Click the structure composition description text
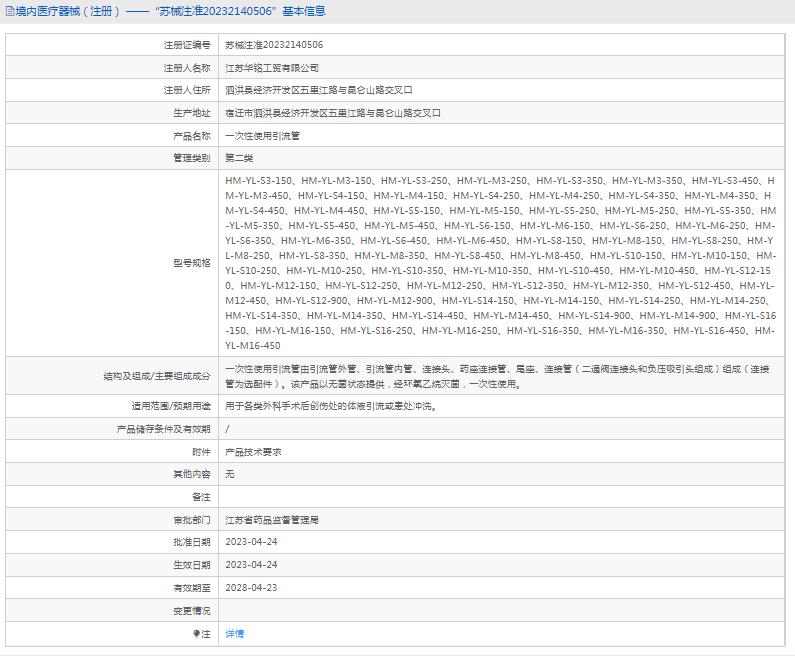 [x=497, y=376]
